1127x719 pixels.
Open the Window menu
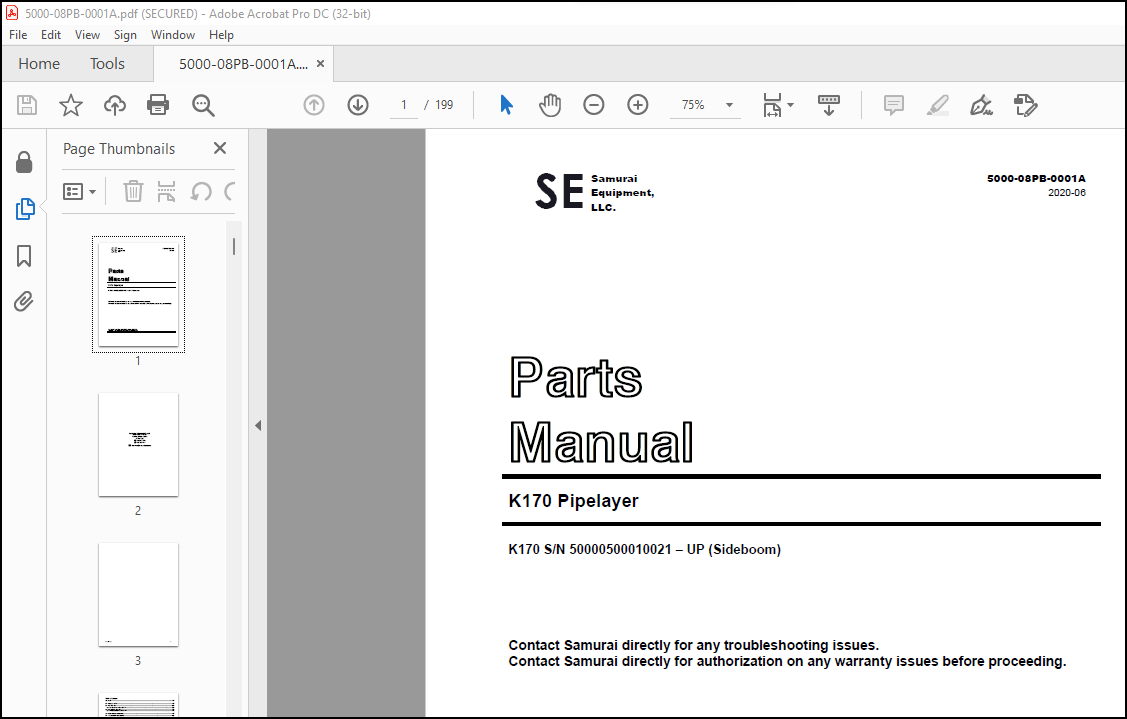point(172,35)
